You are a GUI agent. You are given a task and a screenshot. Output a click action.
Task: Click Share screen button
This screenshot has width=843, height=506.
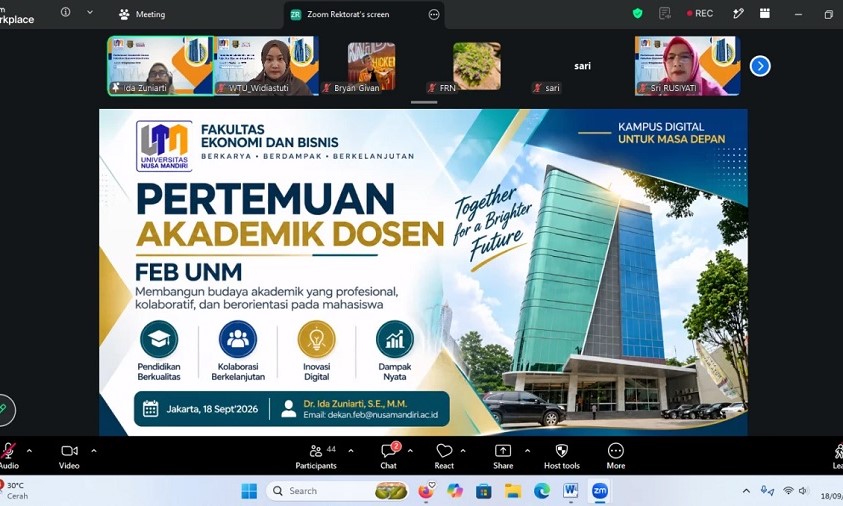(x=503, y=456)
